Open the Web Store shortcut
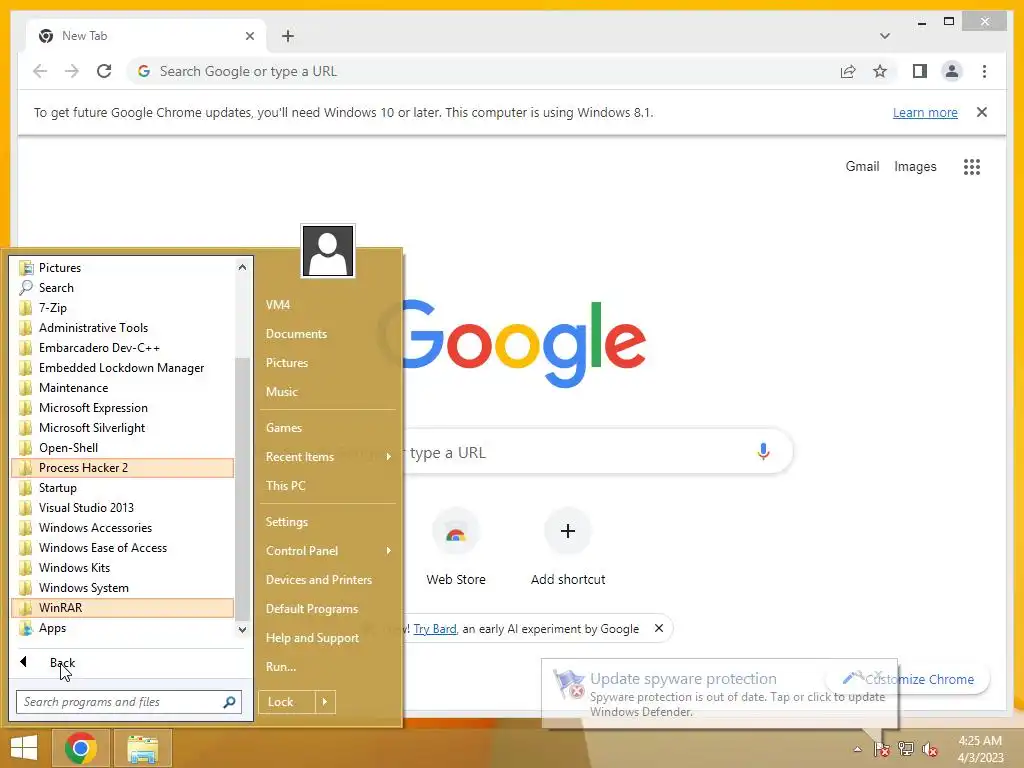The height and width of the screenshot is (768, 1024). 456,547
